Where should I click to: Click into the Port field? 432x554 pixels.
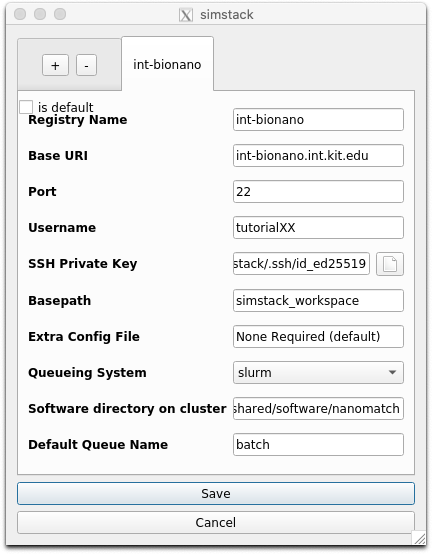pyautogui.click(x=318, y=191)
